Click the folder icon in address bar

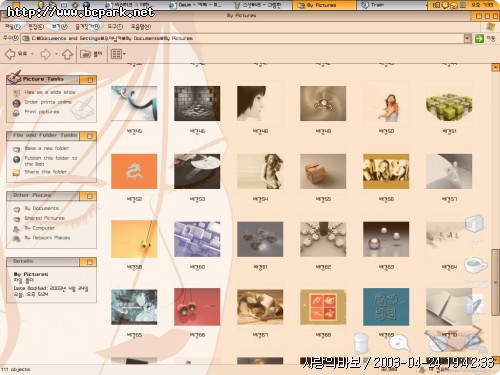[26, 38]
